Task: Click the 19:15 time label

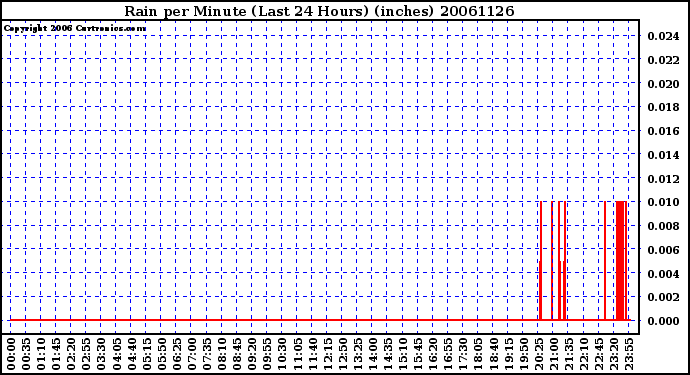Action: point(508,354)
